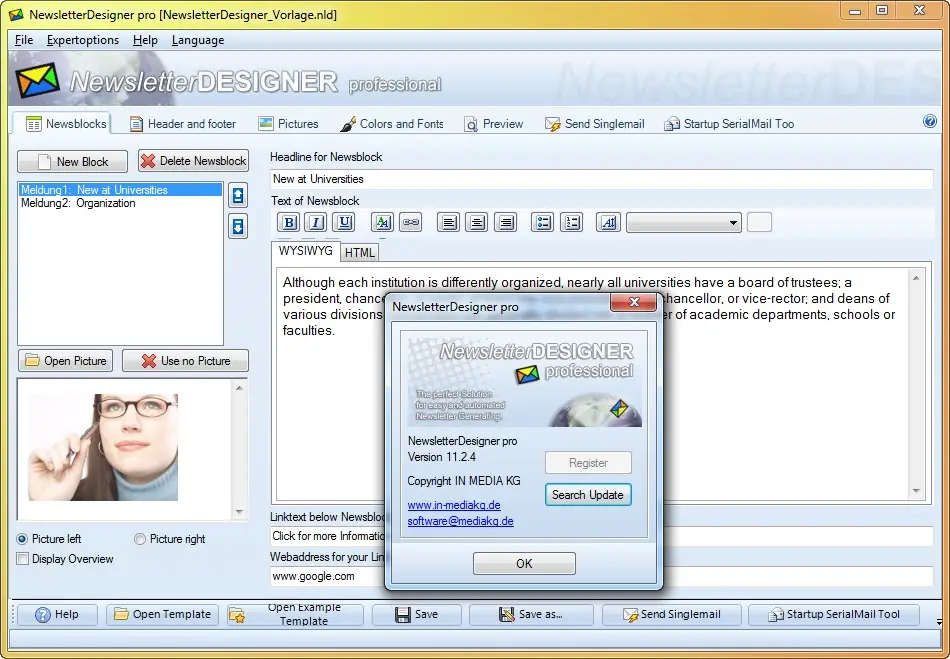
Task: Align text right
Action: (x=505, y=222)
